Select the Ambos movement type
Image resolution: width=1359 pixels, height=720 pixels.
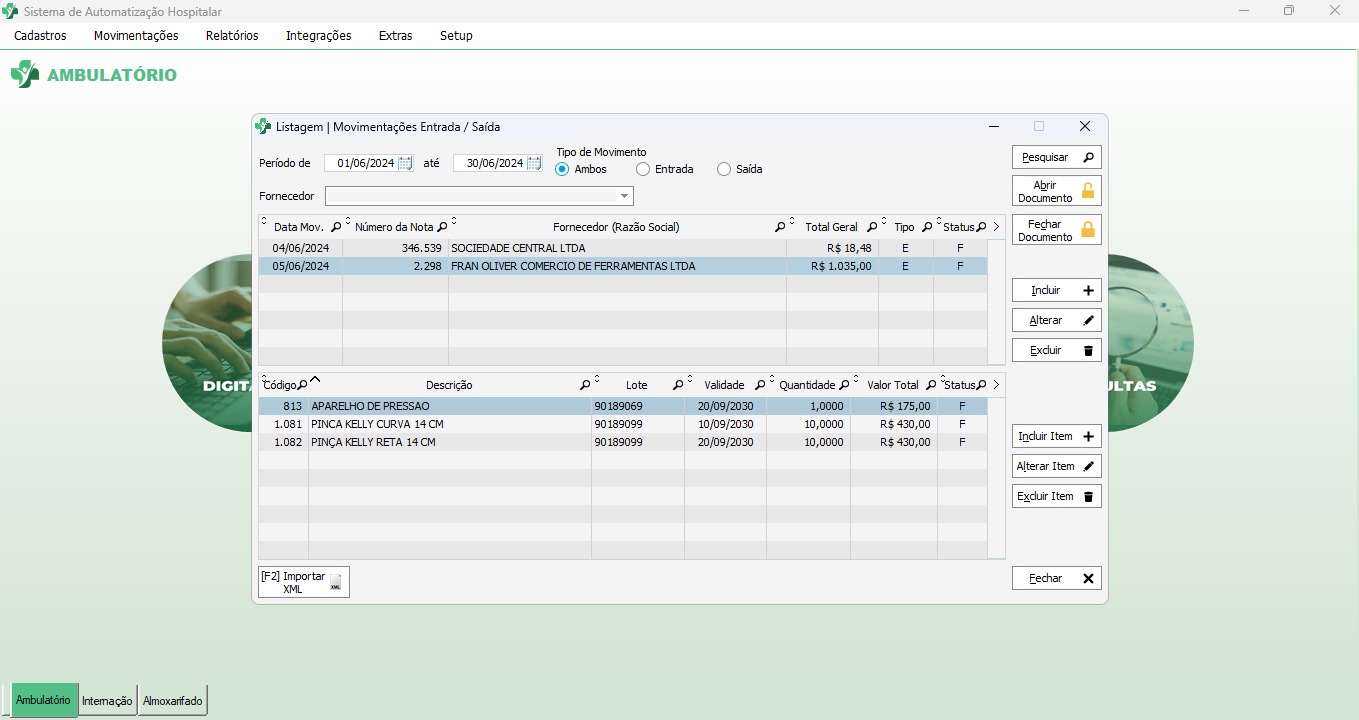click(x=563, y=169)
